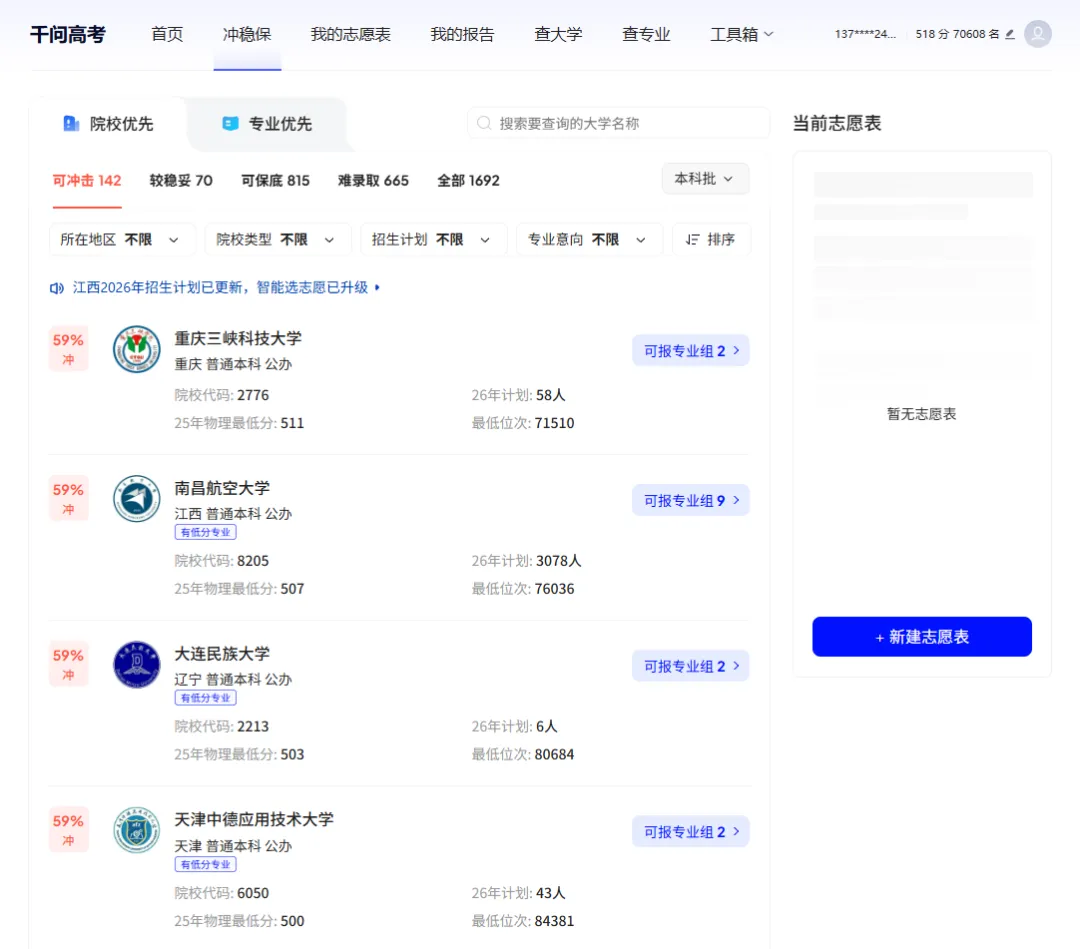Click the 专业优先 blue icon

(x=230, y=123)
